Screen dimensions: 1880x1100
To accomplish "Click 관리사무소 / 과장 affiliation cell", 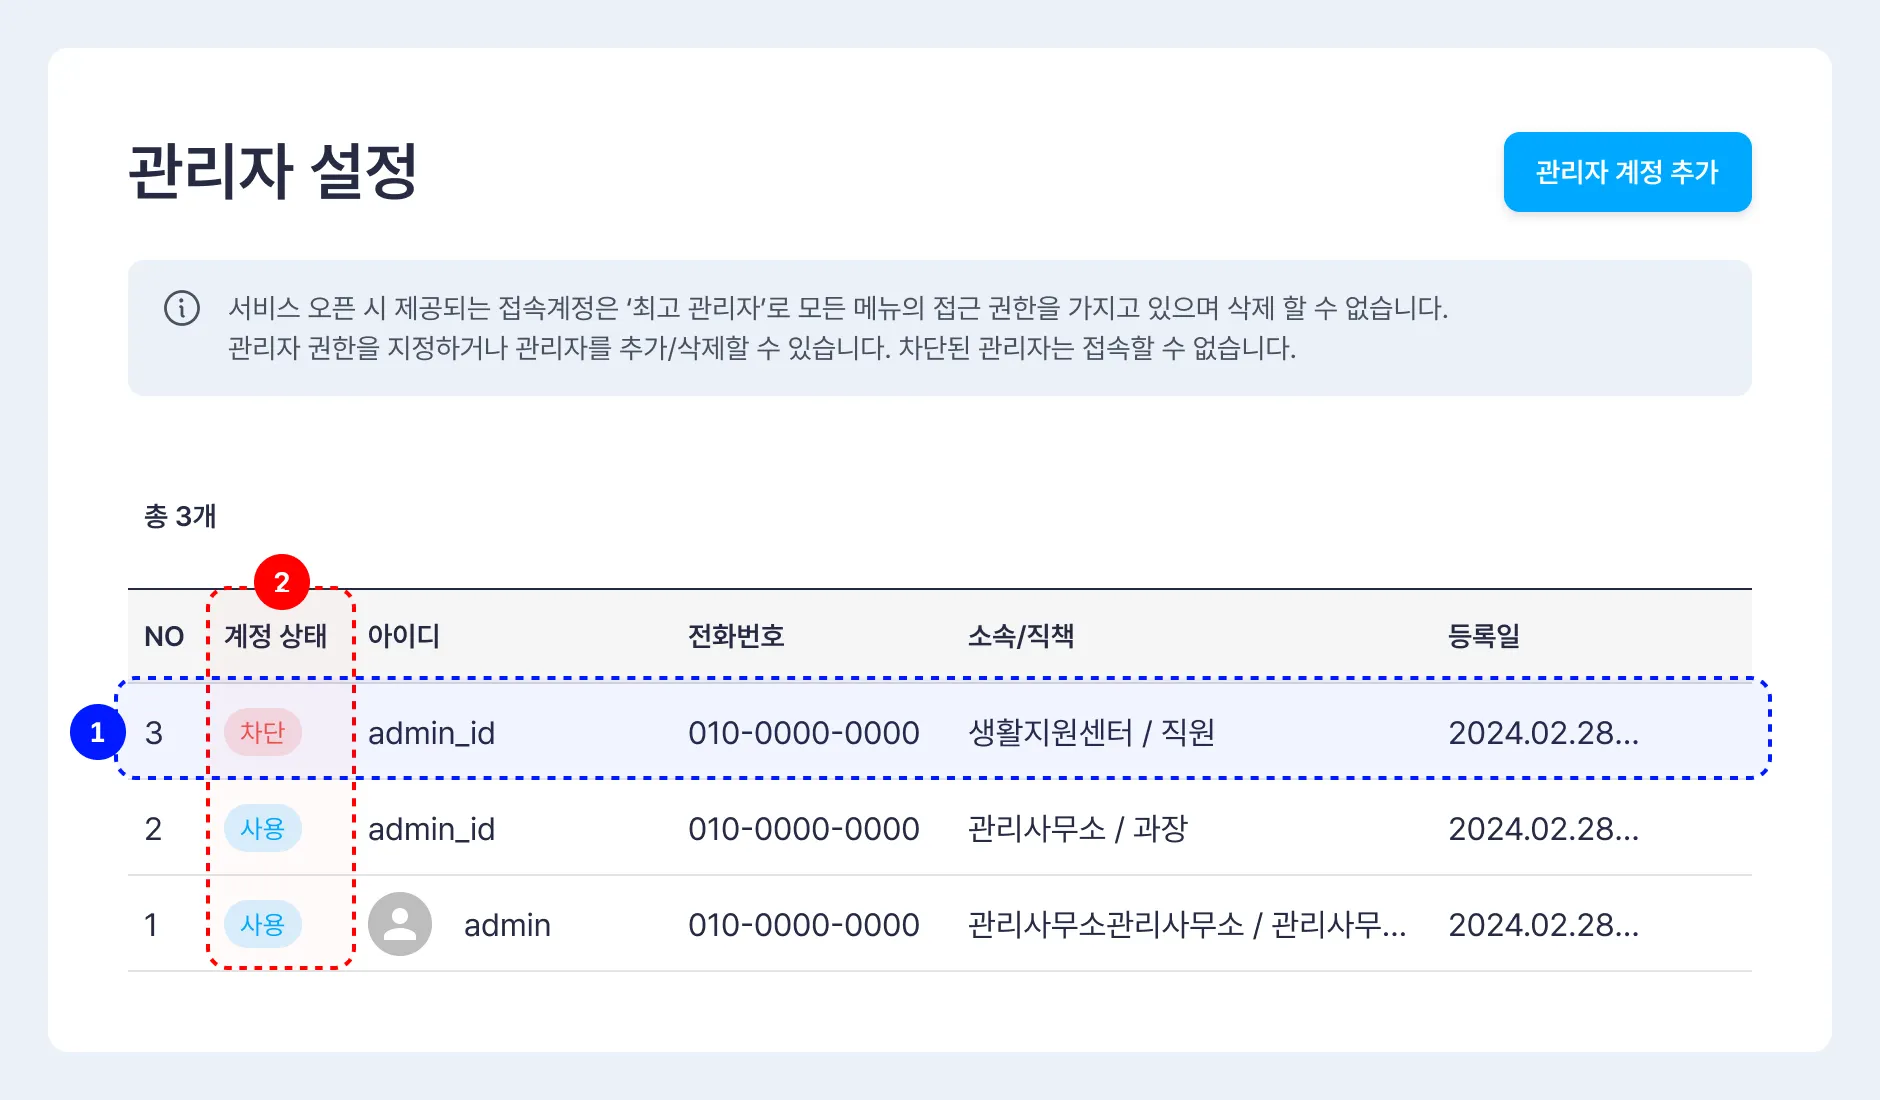I will click(1077, 829).
